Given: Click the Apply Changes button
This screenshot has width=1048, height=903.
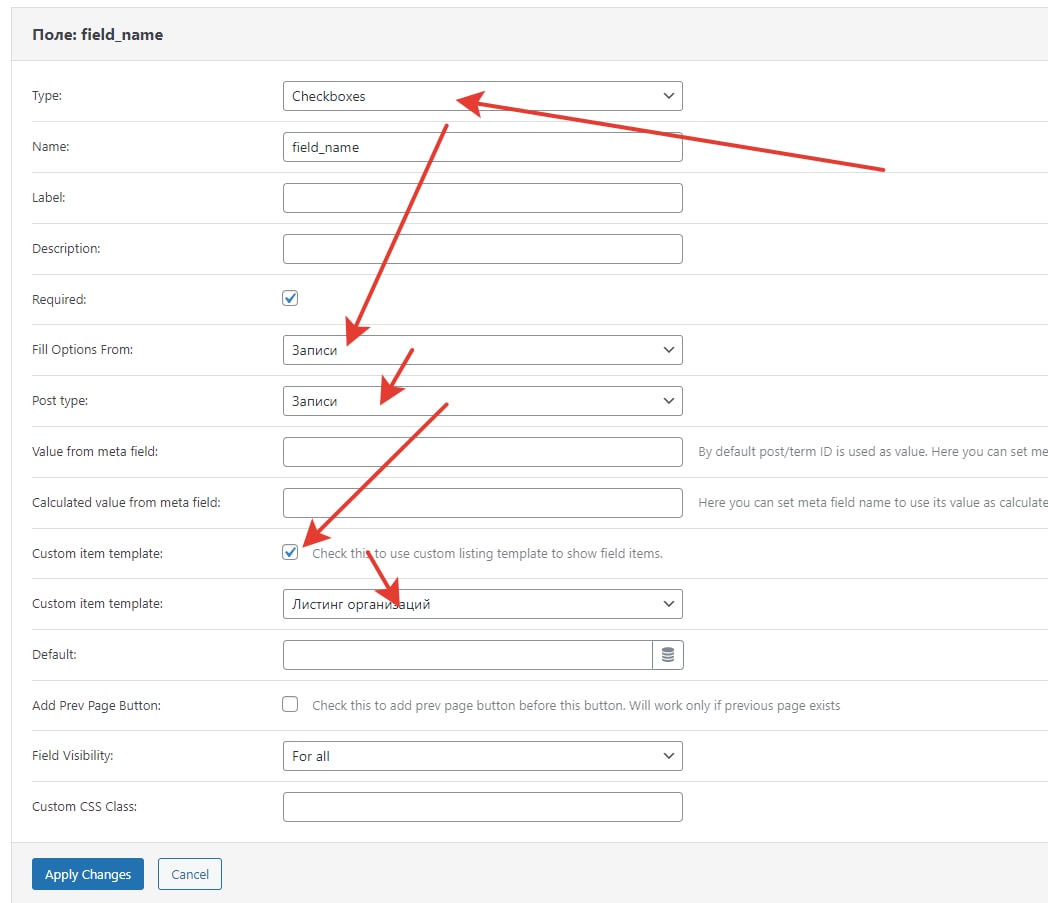Looking at the screenshot, I should click(88, 874).
